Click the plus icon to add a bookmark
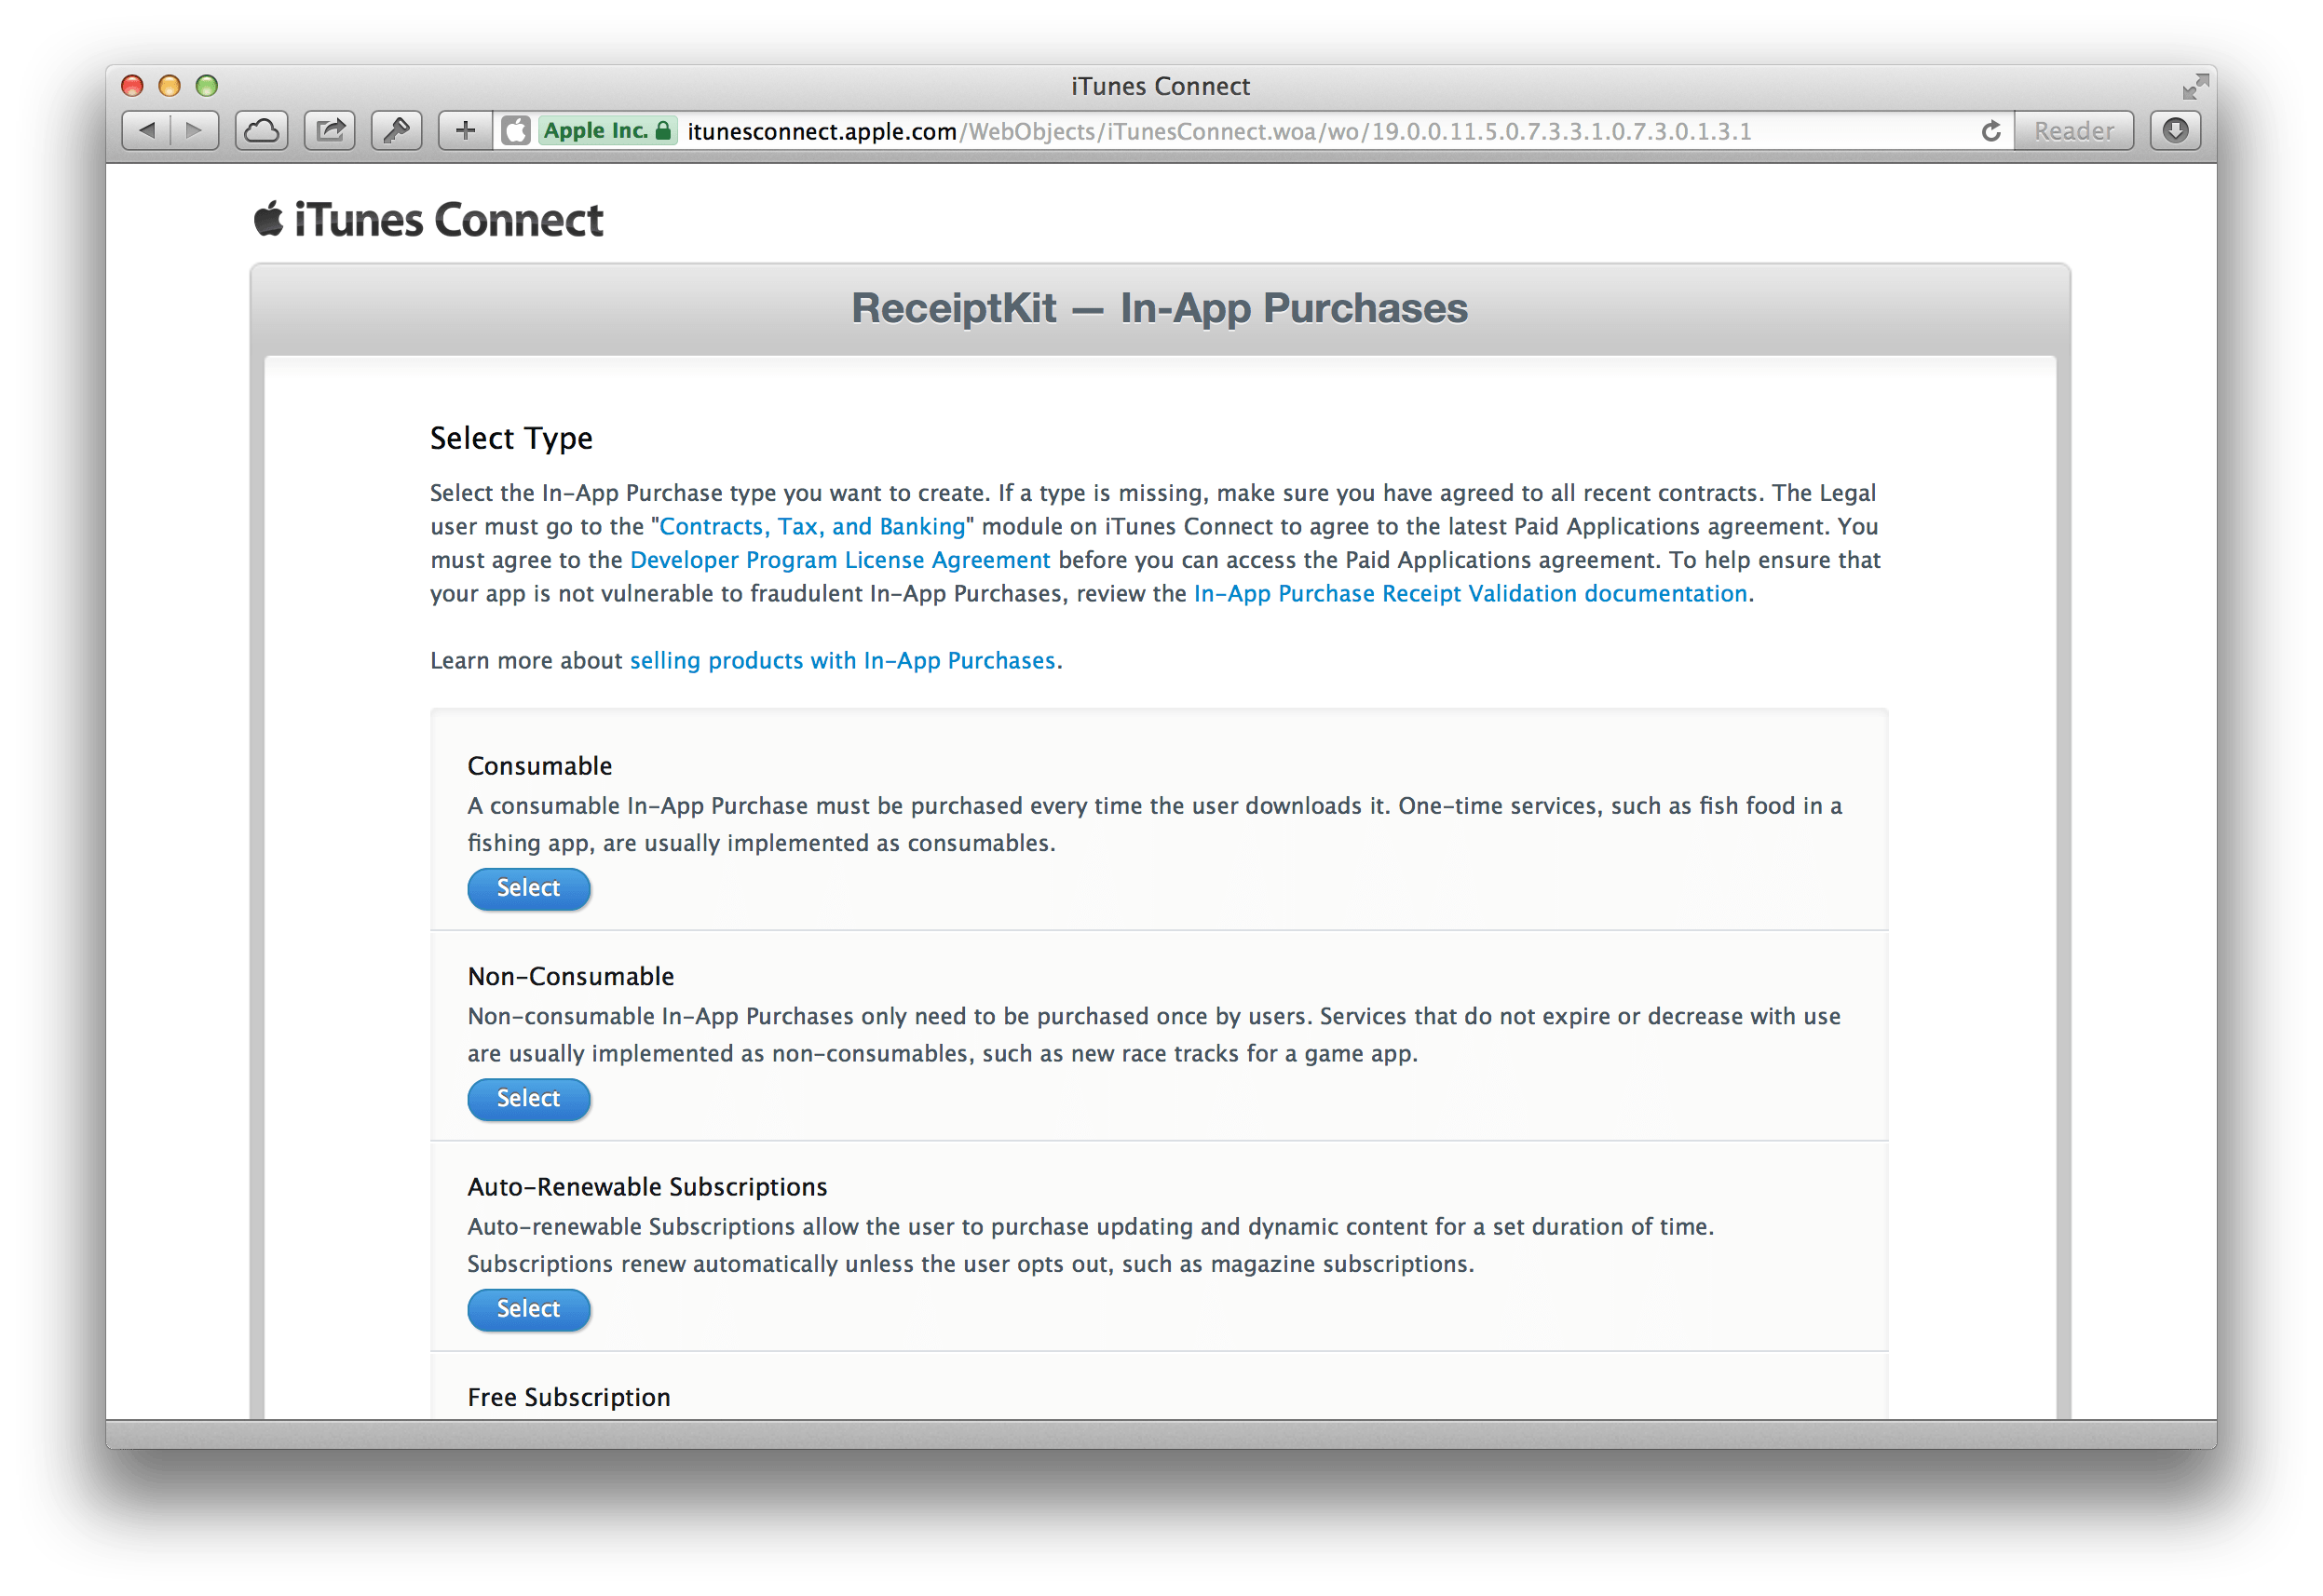 coord(465,130)
